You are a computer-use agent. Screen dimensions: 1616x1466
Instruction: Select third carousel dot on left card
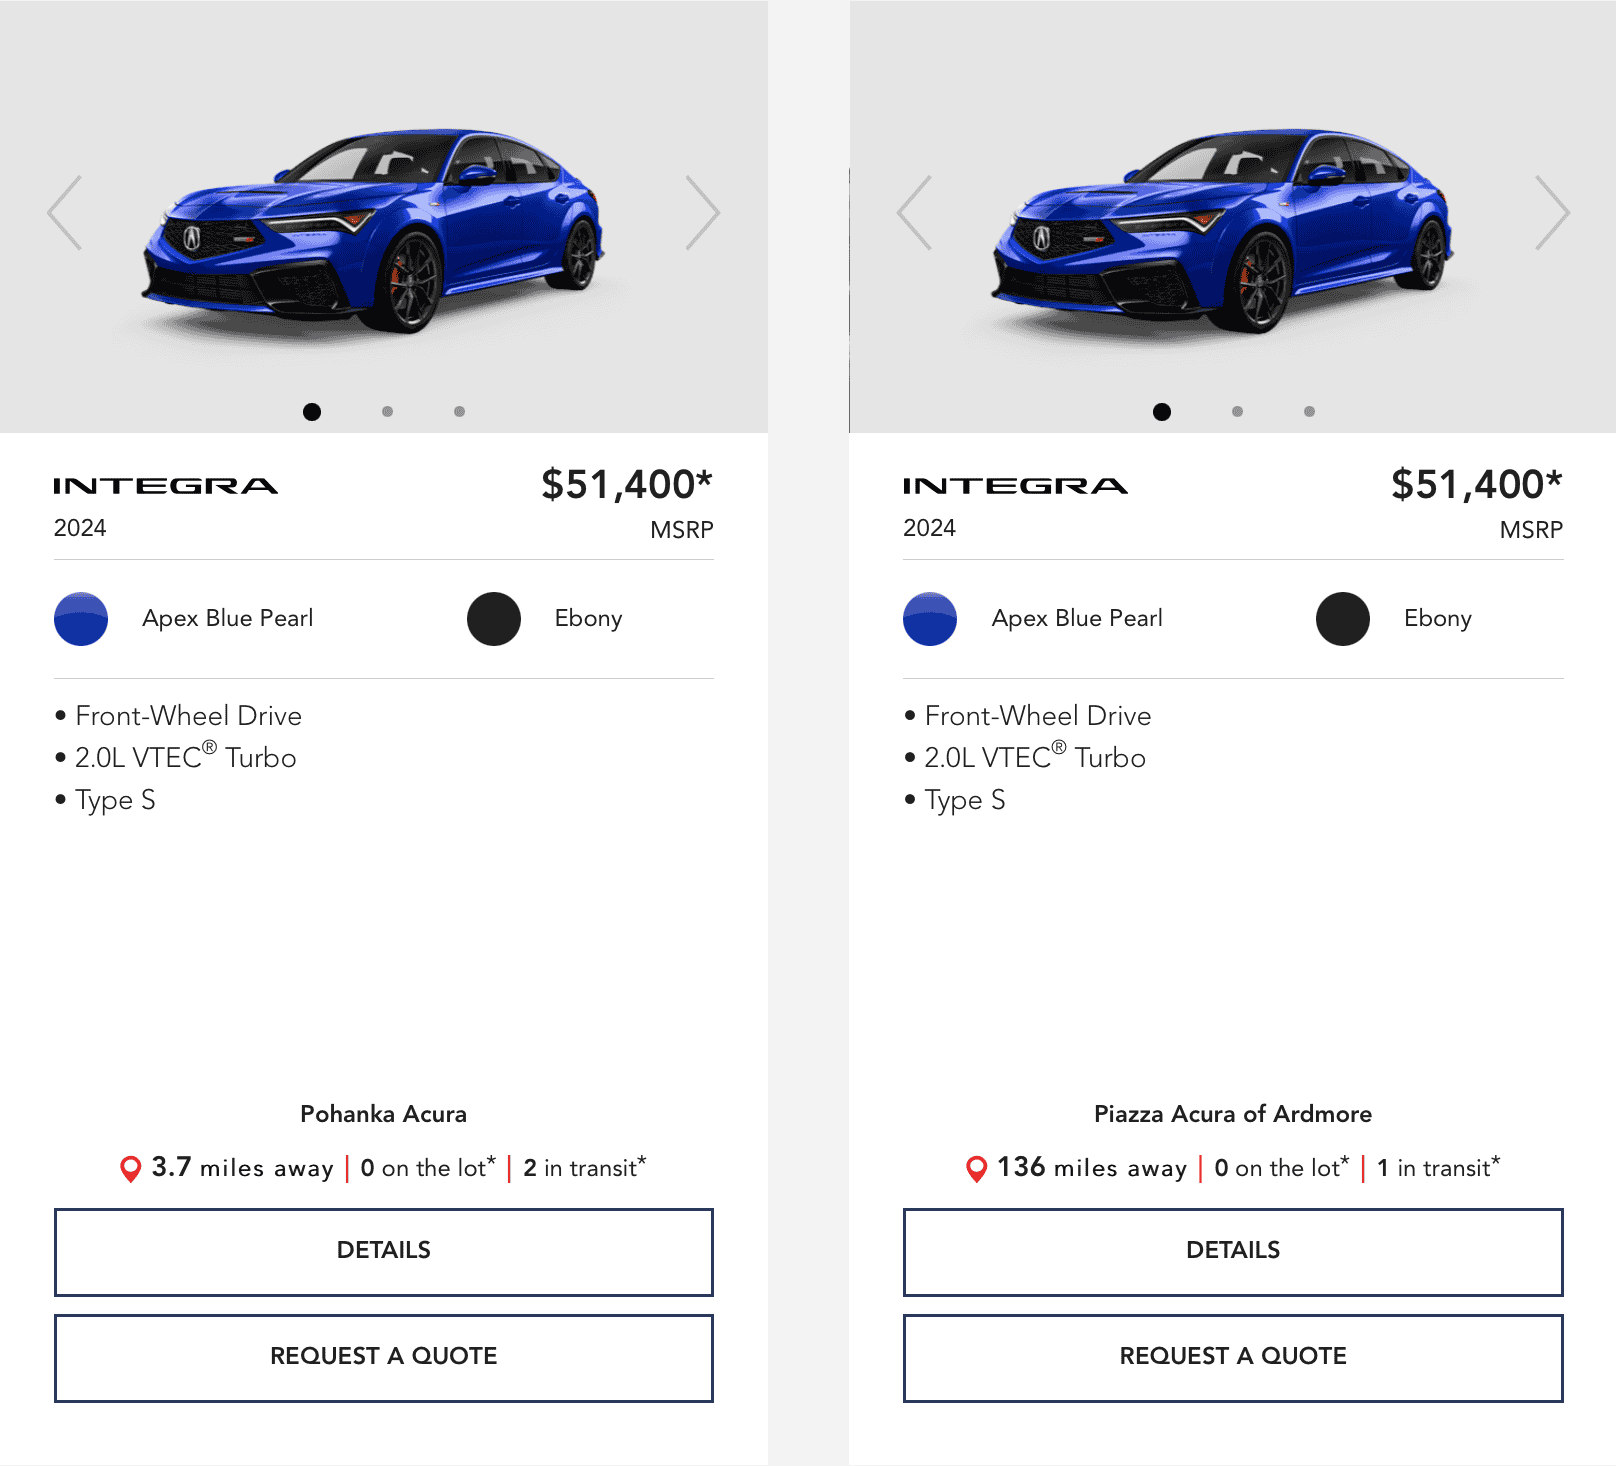coord(459,411)
